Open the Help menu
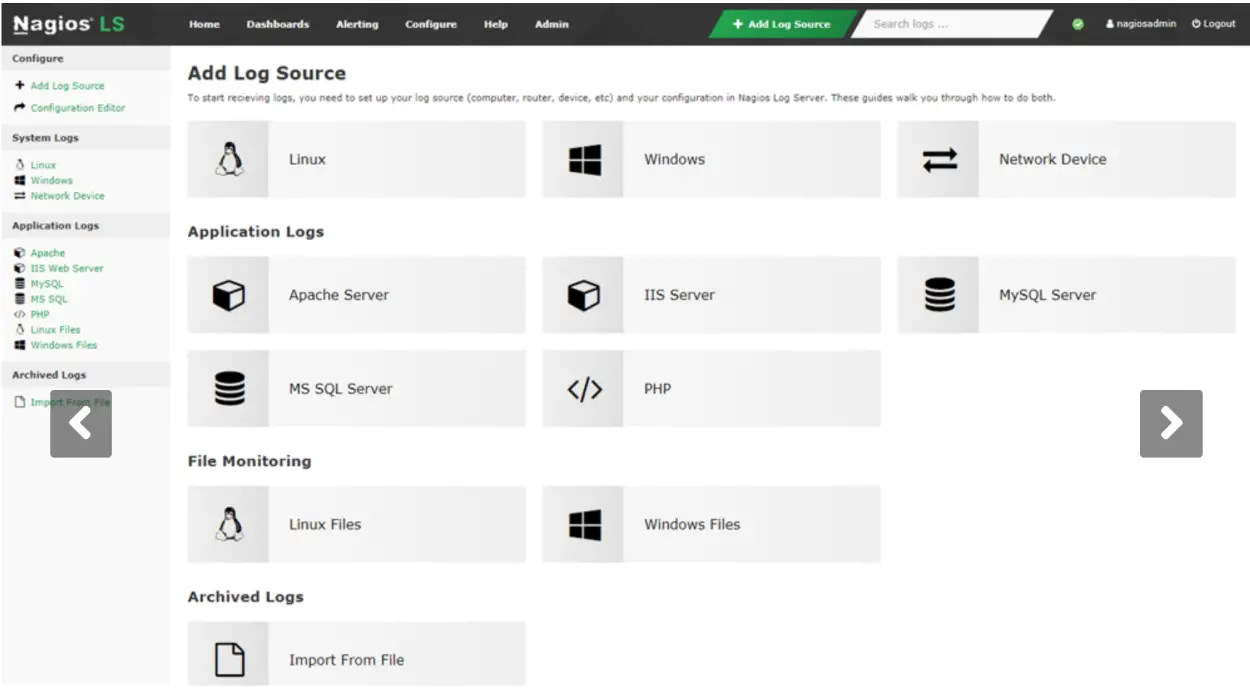Screen dimensions: 1250x690 coord(496,25)
